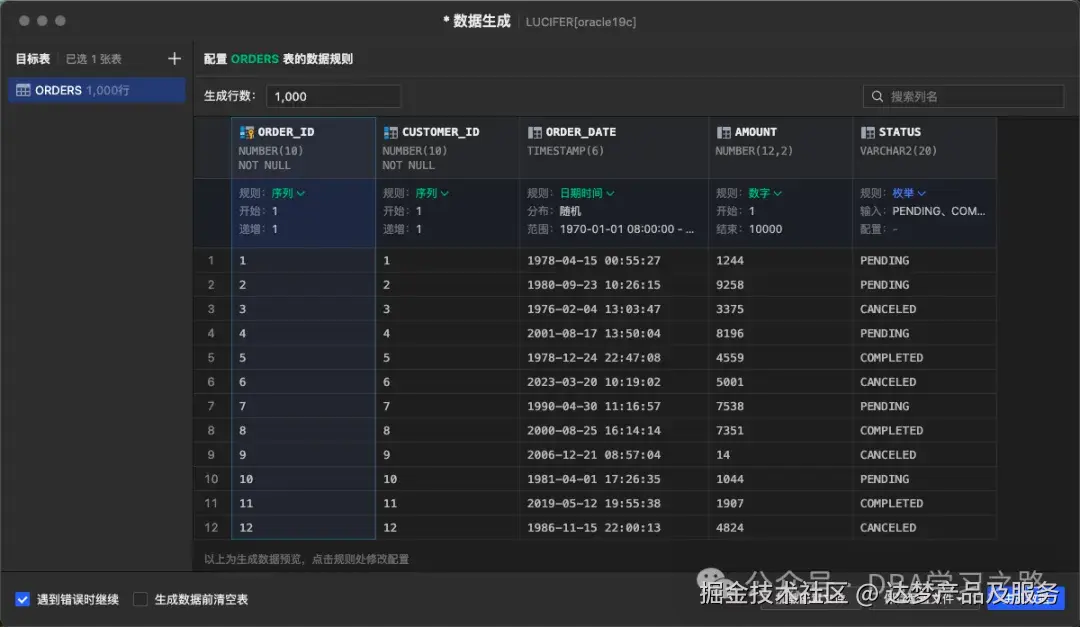The height and width of the screenshot is (627, 1080).
Task: Disable 遇到错误时继续 checkbox
Action: 22,600
